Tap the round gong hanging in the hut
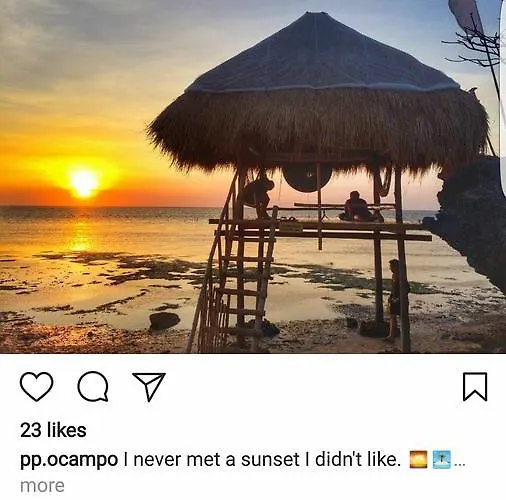506x500 pixels. (x=307, y=177)
